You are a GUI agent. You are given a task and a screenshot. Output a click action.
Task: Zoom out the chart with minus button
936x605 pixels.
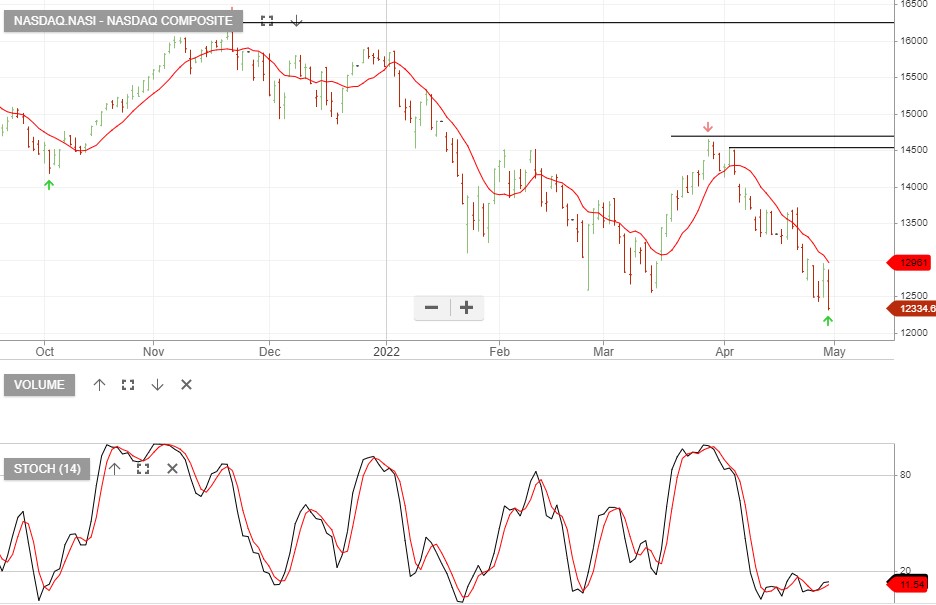[432, 308]
